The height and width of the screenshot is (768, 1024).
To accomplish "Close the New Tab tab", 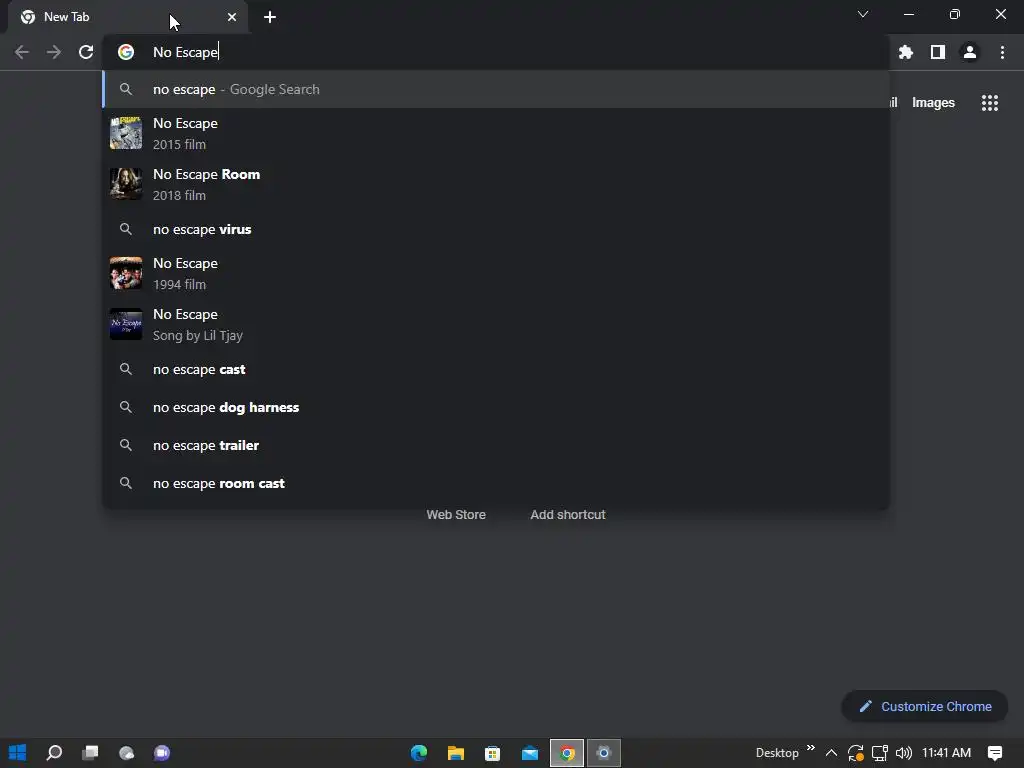I will point(232,17).
